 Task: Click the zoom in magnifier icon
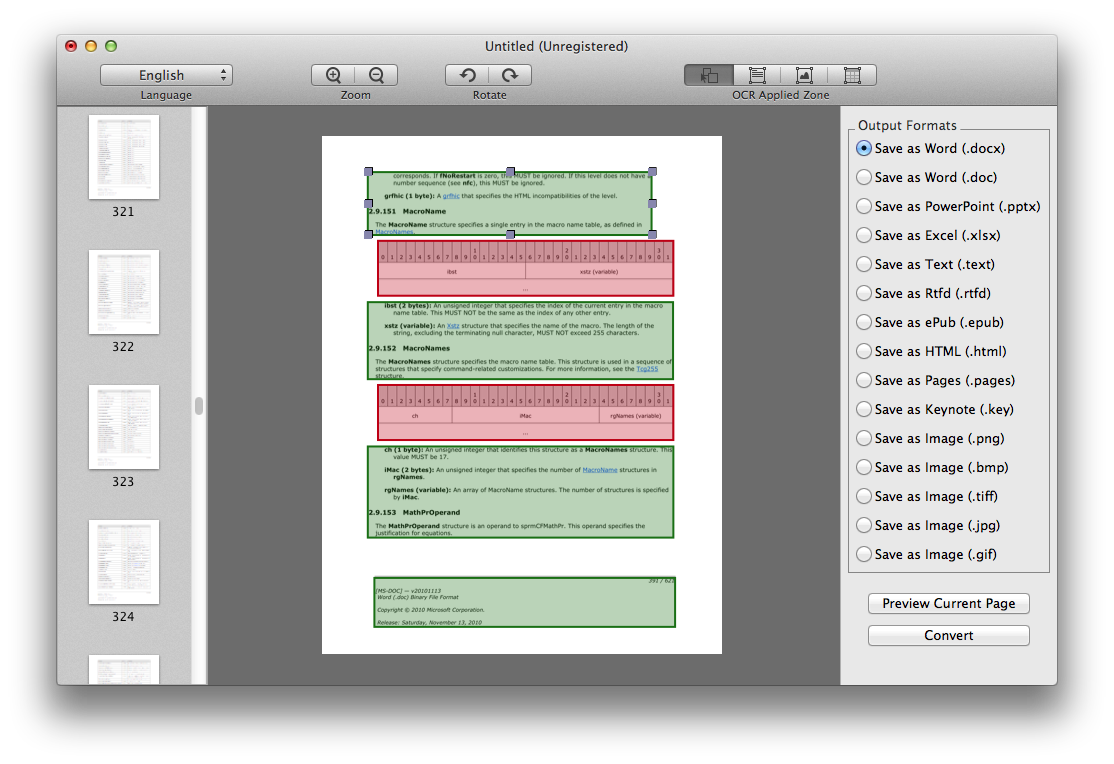[333, 75]
